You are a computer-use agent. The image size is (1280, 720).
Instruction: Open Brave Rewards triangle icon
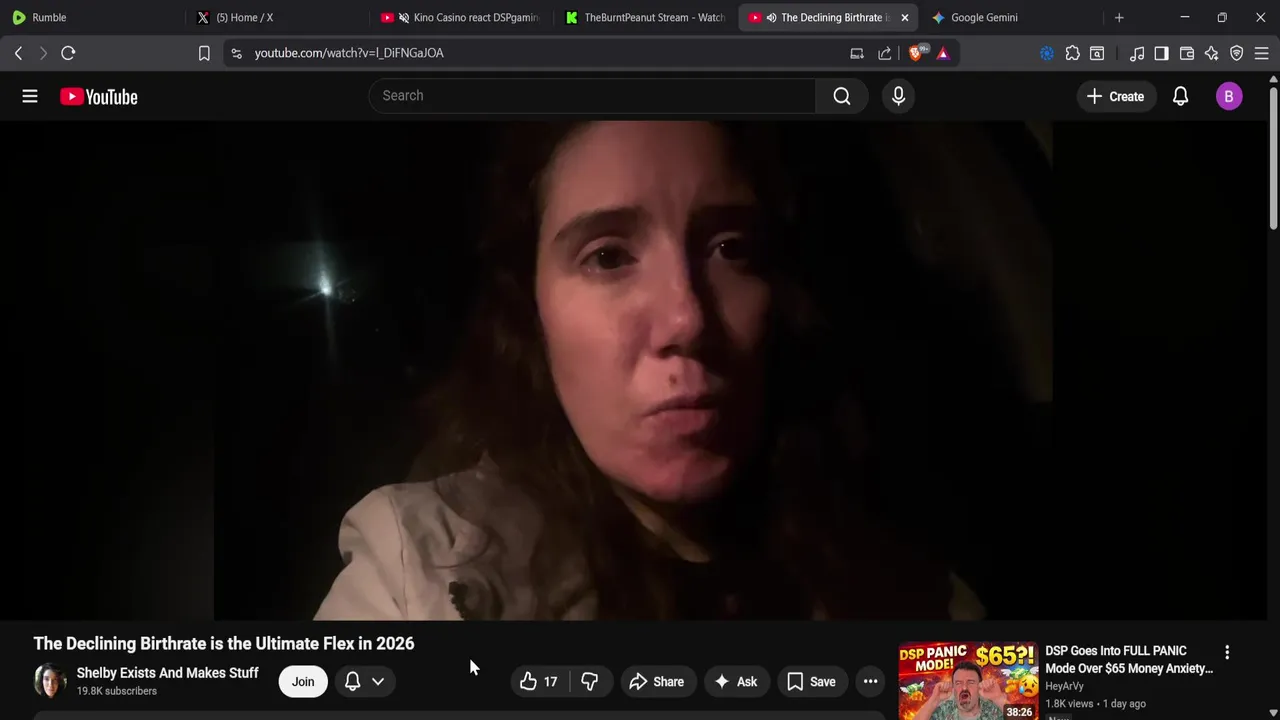943,53
